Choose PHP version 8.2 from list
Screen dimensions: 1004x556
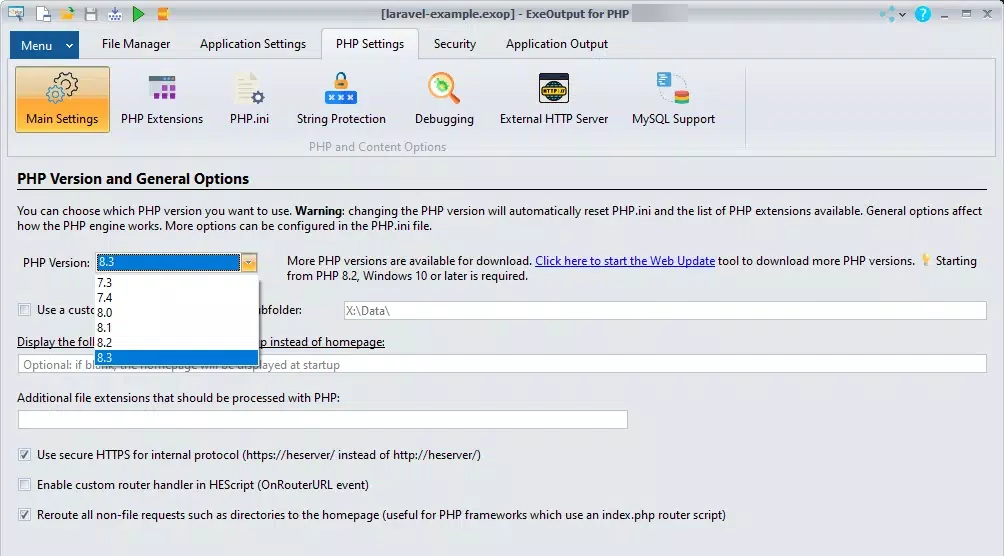[x=177, y=342]
